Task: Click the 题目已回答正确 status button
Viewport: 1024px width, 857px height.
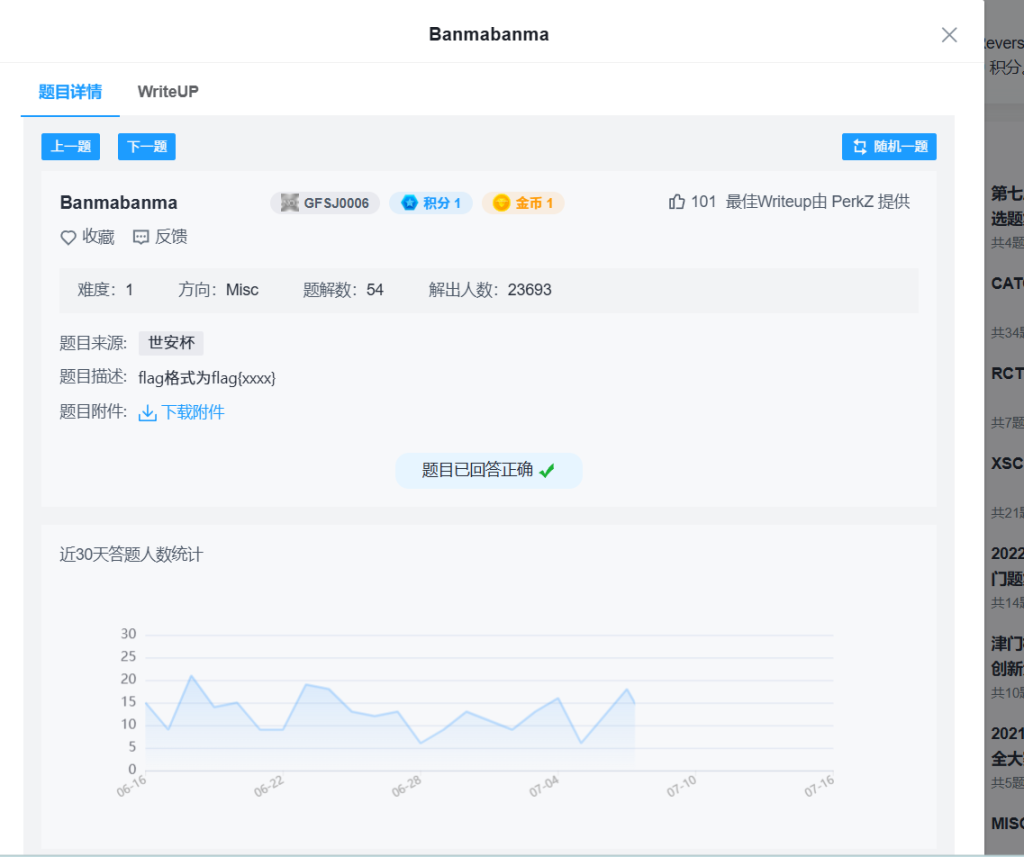Action: [x=488, y=470]
